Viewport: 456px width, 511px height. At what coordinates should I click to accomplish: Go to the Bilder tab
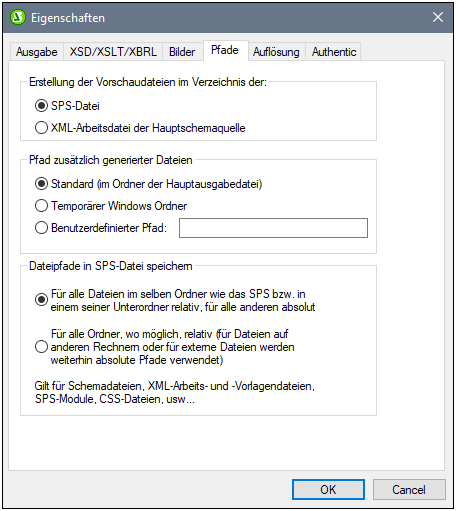pyautogui.click(x=182, y=52)
